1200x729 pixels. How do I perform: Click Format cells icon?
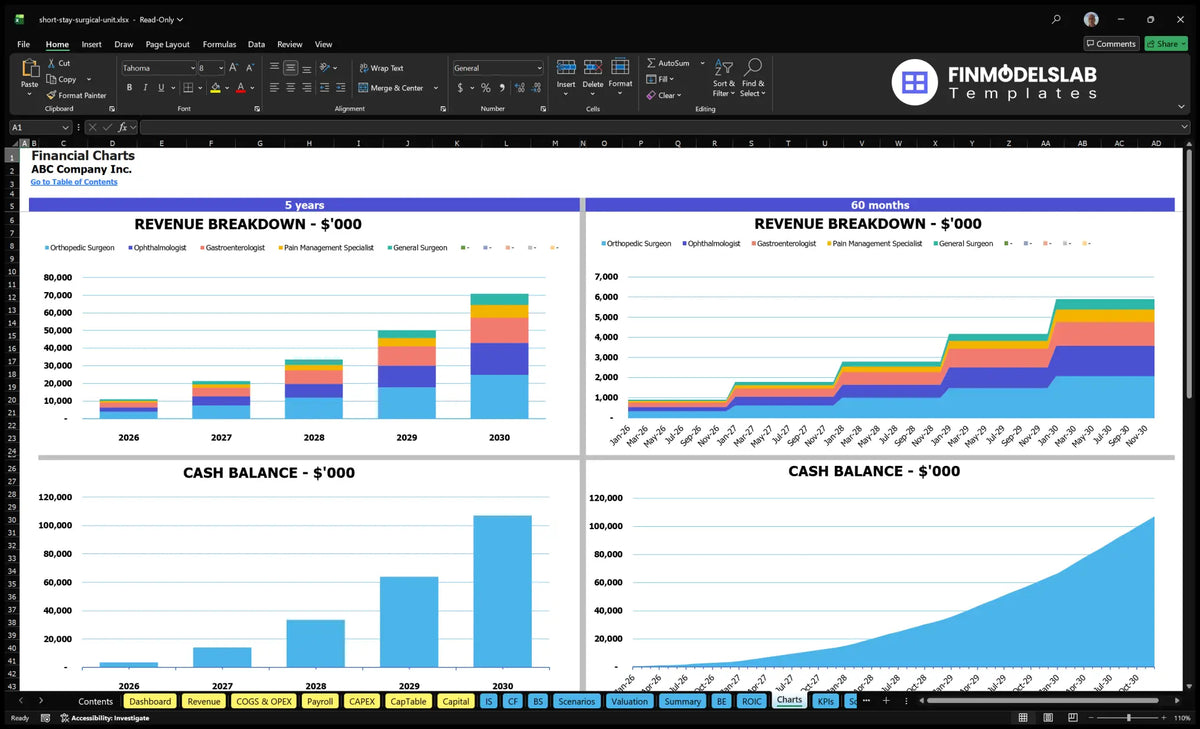(x=620, y=67)
